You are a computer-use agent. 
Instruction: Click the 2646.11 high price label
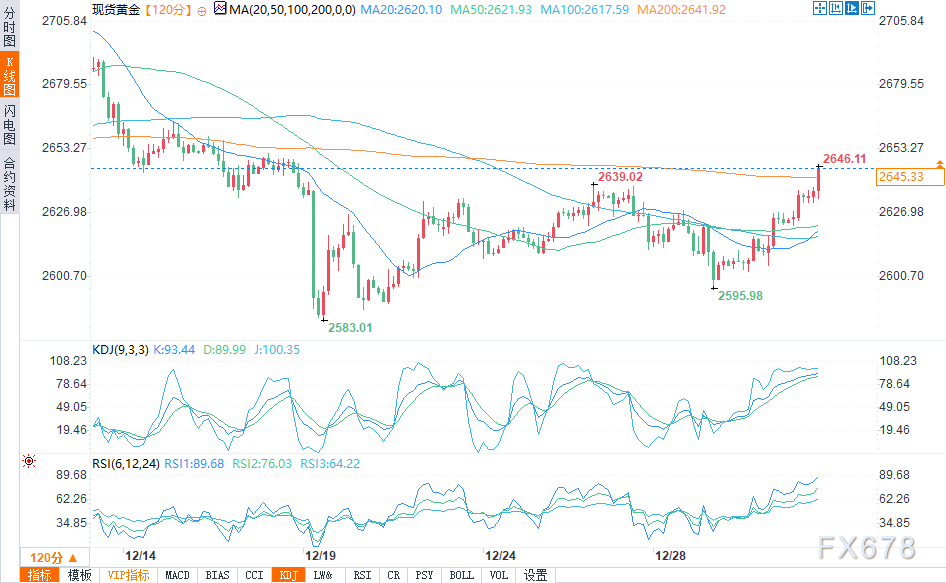tap(845, 159)
